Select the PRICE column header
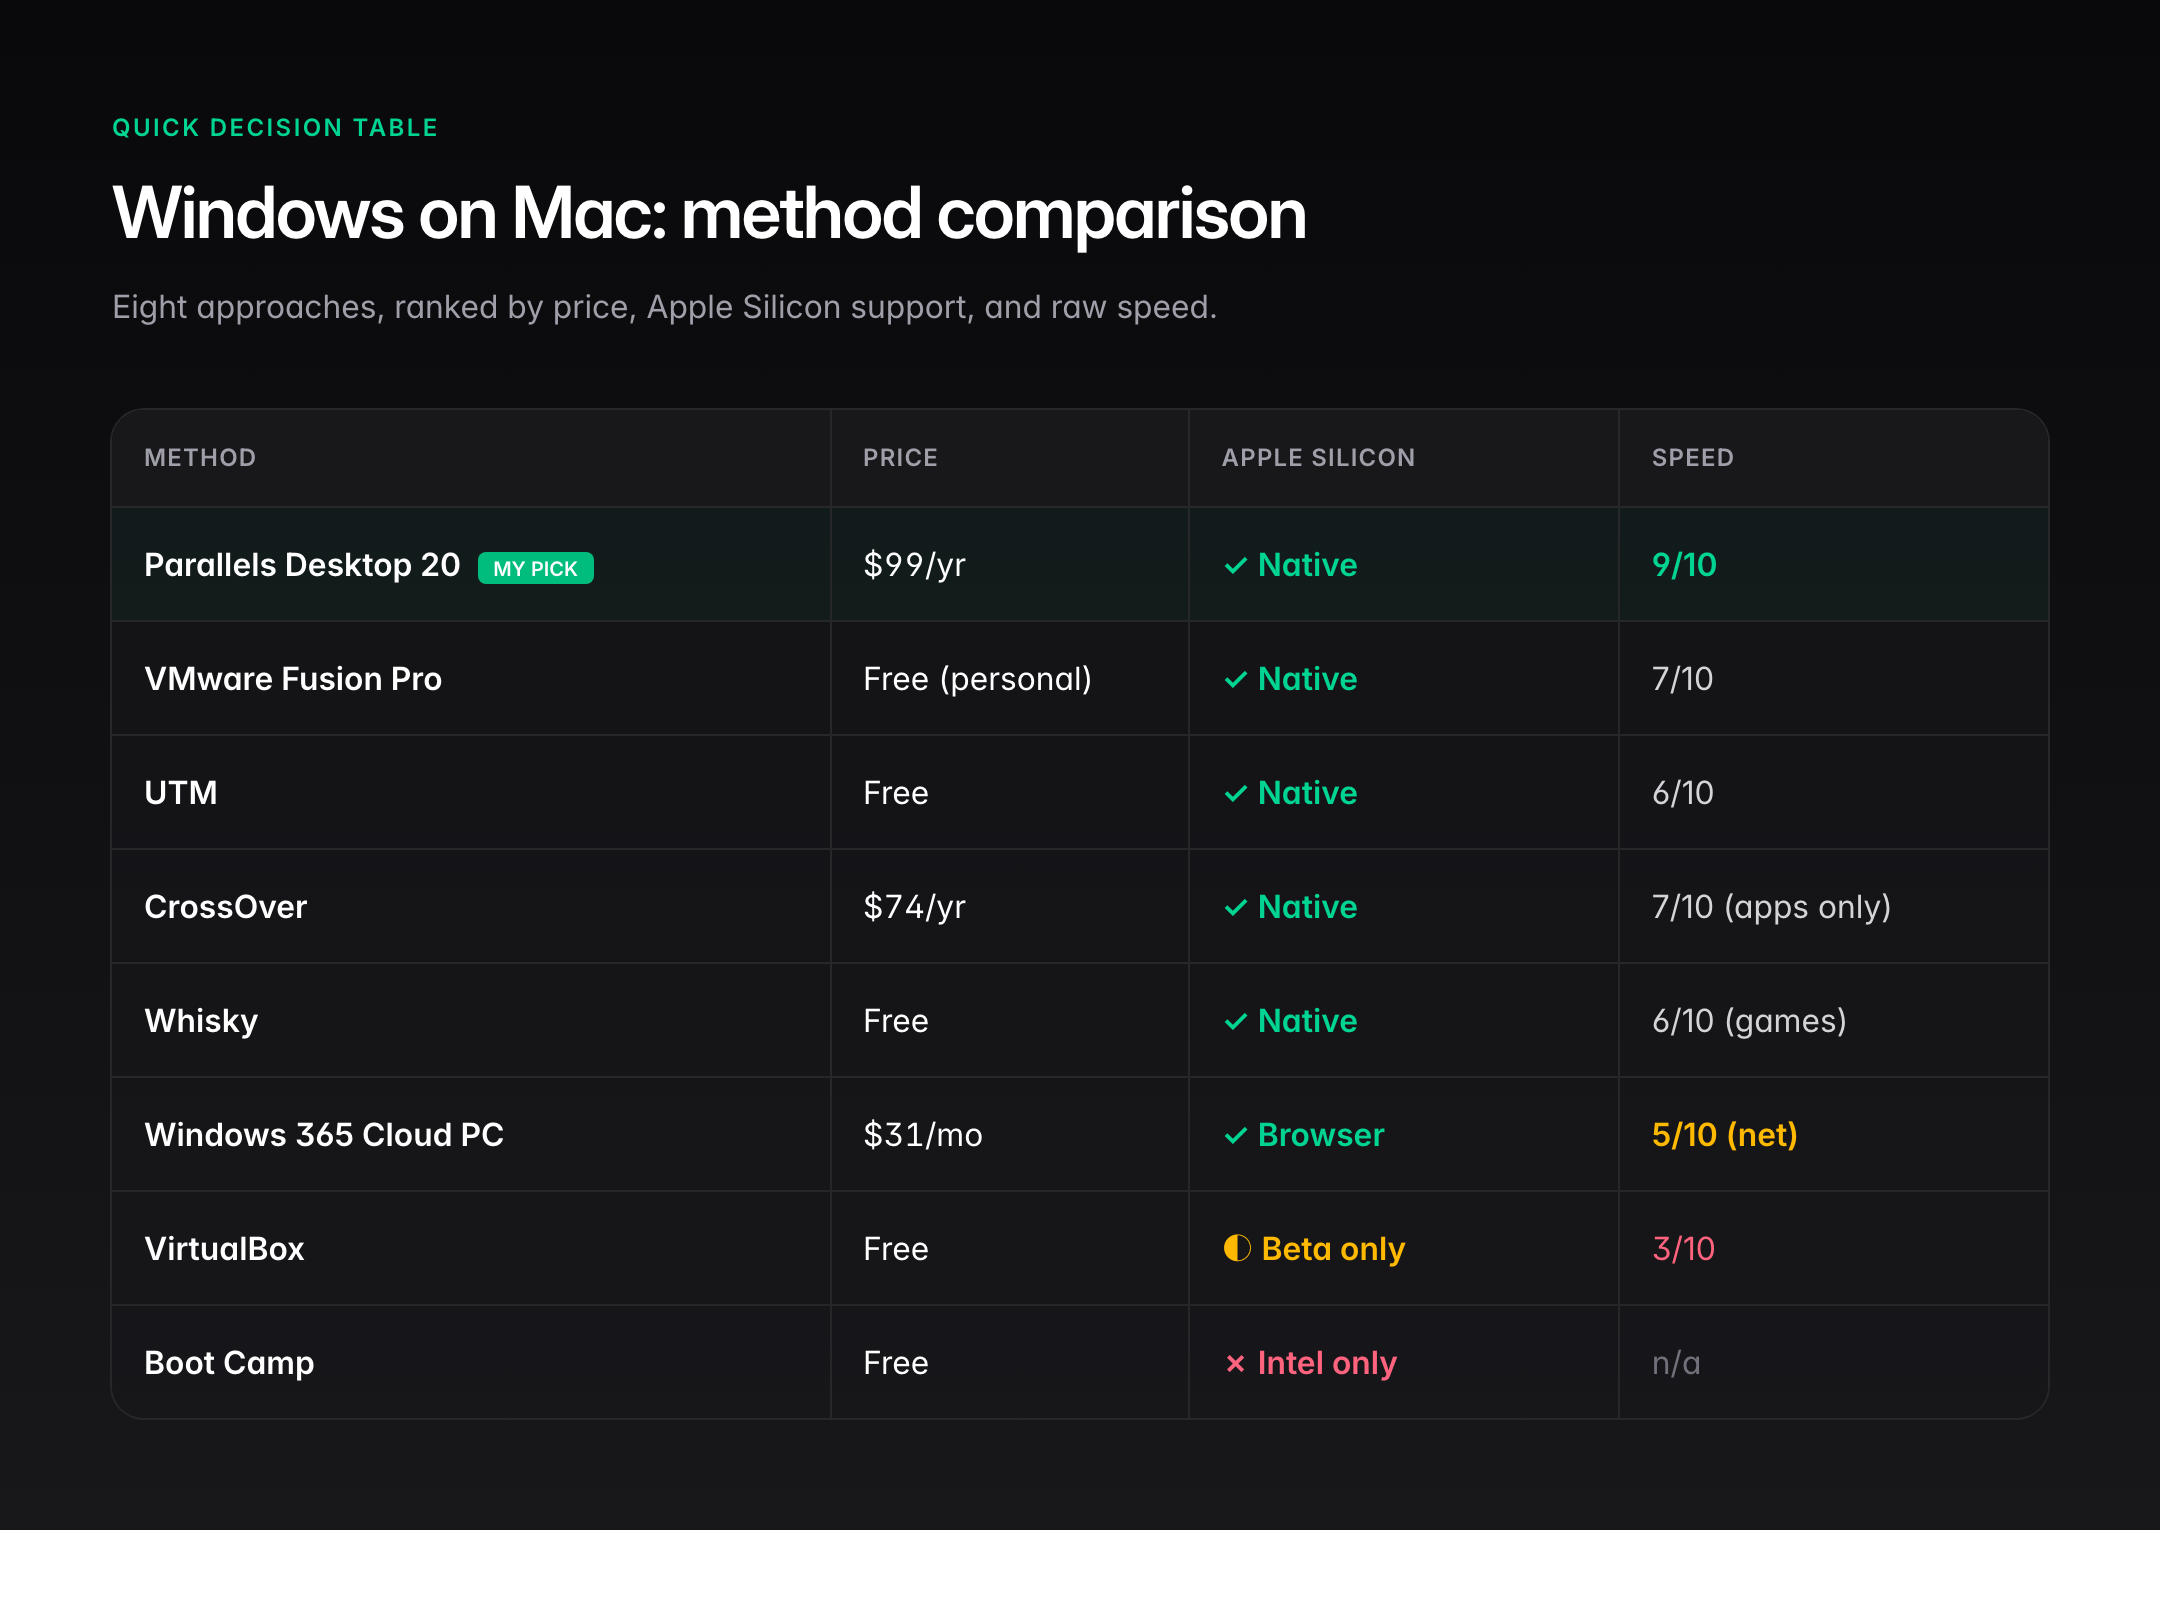2160x1600 pixels. (x=900, y=458)
